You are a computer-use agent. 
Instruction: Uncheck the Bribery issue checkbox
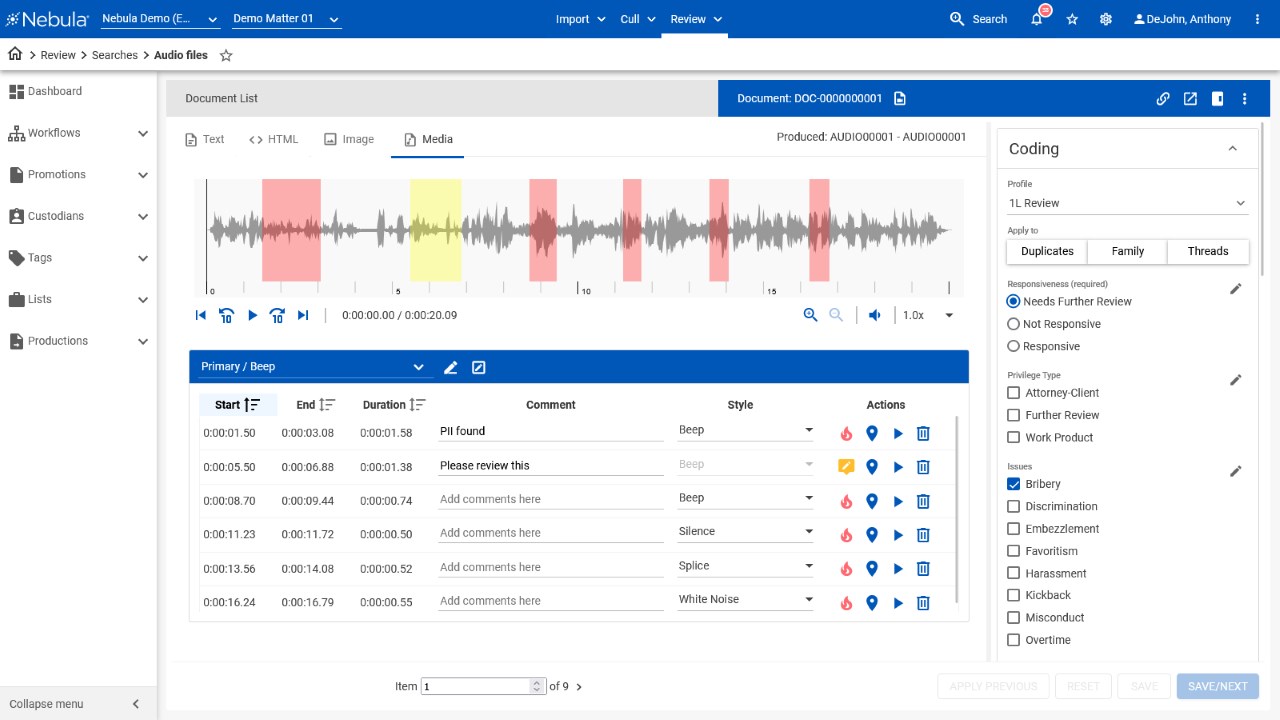(x=1014, y=484)
